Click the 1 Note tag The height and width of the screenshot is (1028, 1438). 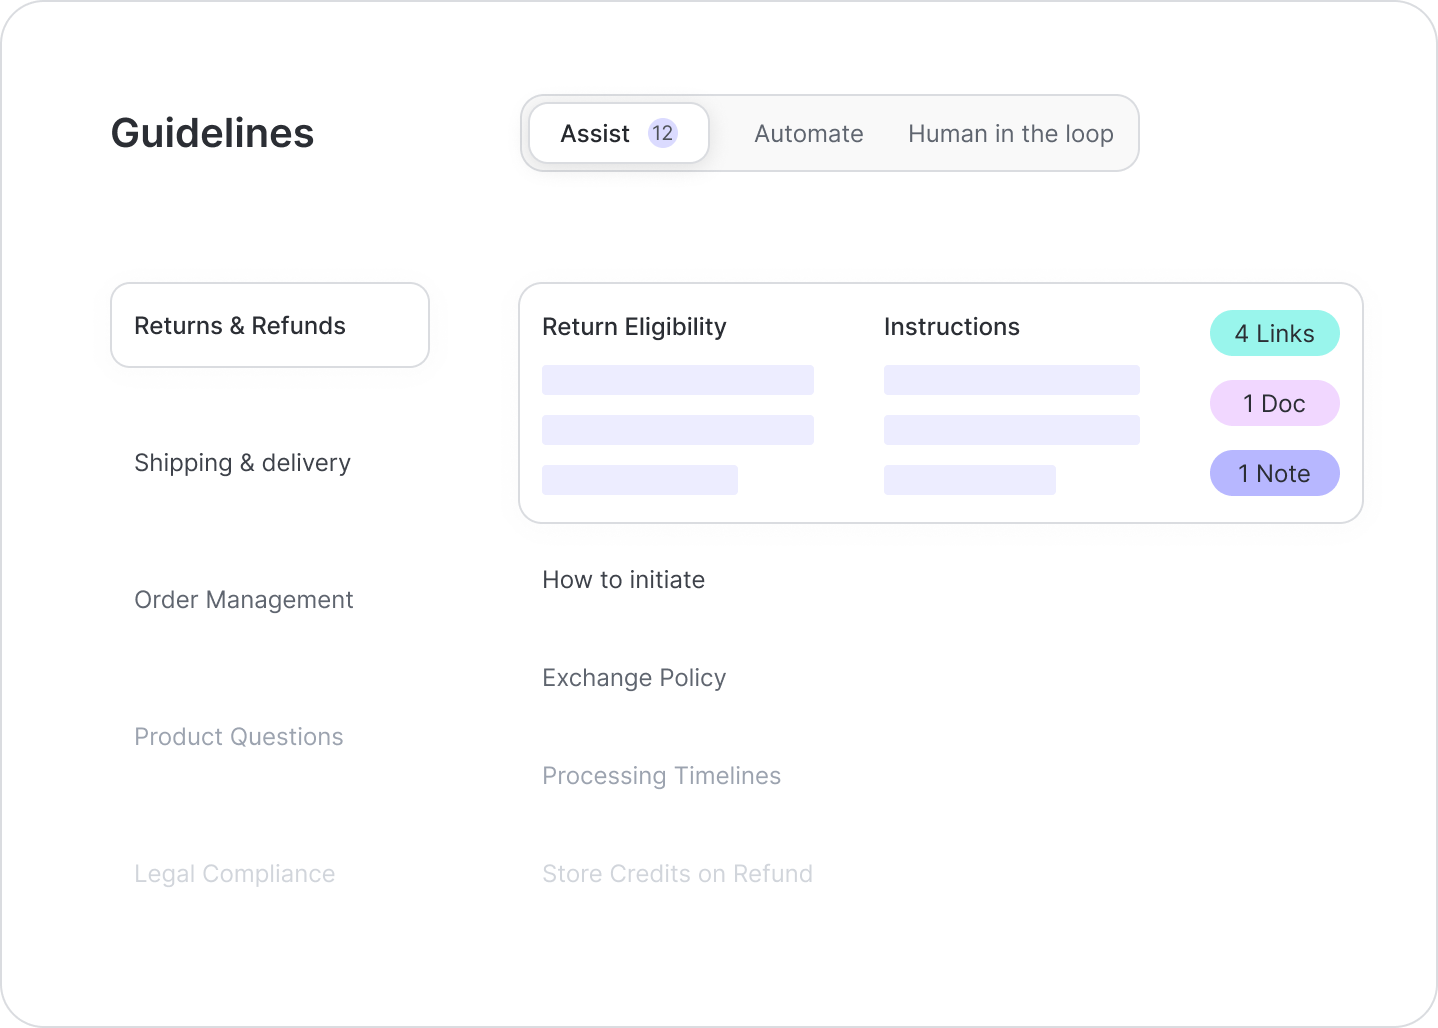1274,474
